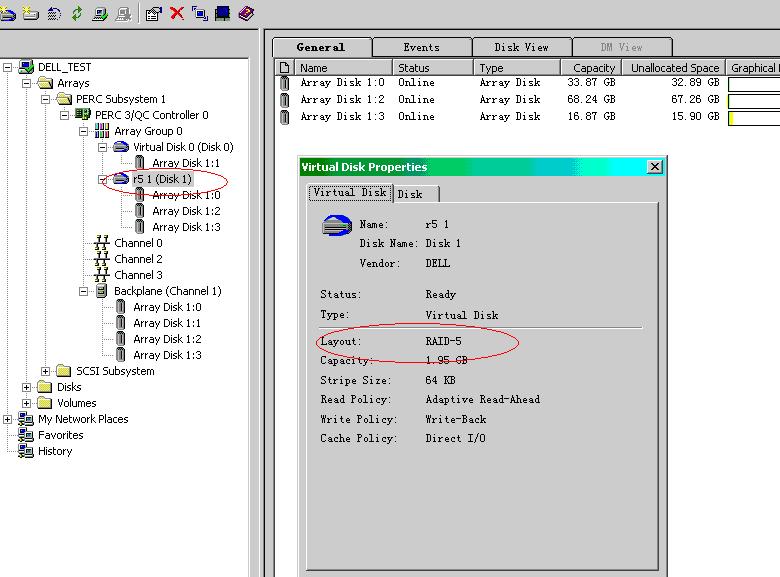Click the Array Group 0 icon
The width and height of the screenshot is (780, 577).
click(102, 131)
